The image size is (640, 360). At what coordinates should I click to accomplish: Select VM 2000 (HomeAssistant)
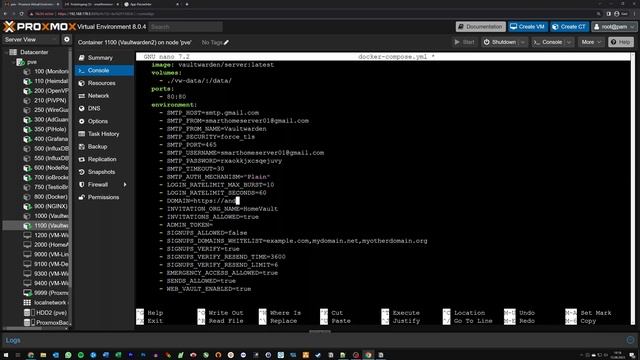pyautogui.click(x=51, y=245)
